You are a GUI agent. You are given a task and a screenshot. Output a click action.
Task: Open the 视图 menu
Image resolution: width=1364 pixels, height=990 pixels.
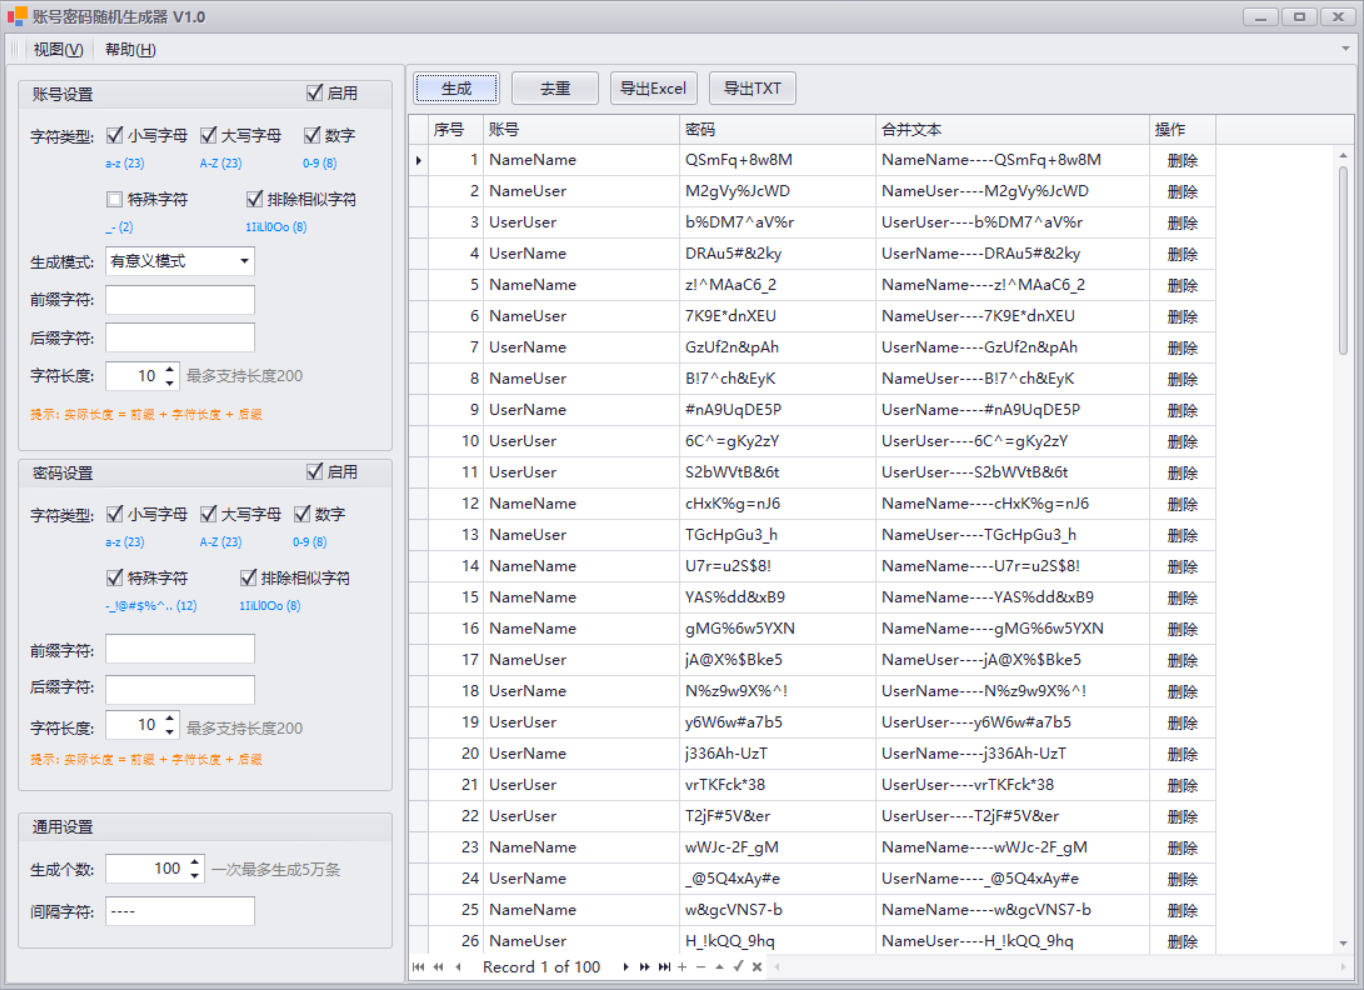(58, 49)
